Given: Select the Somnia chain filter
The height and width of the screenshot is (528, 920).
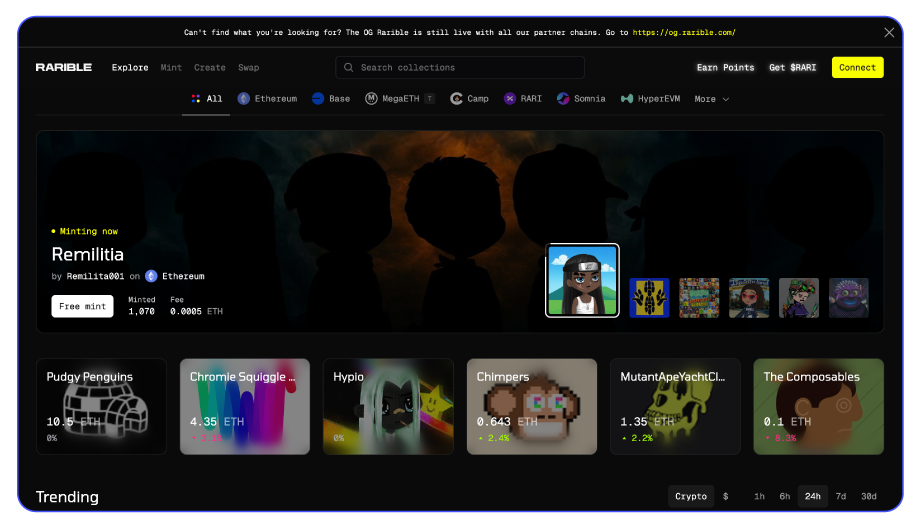Looking at the screenshot, I should pos(581,99).
